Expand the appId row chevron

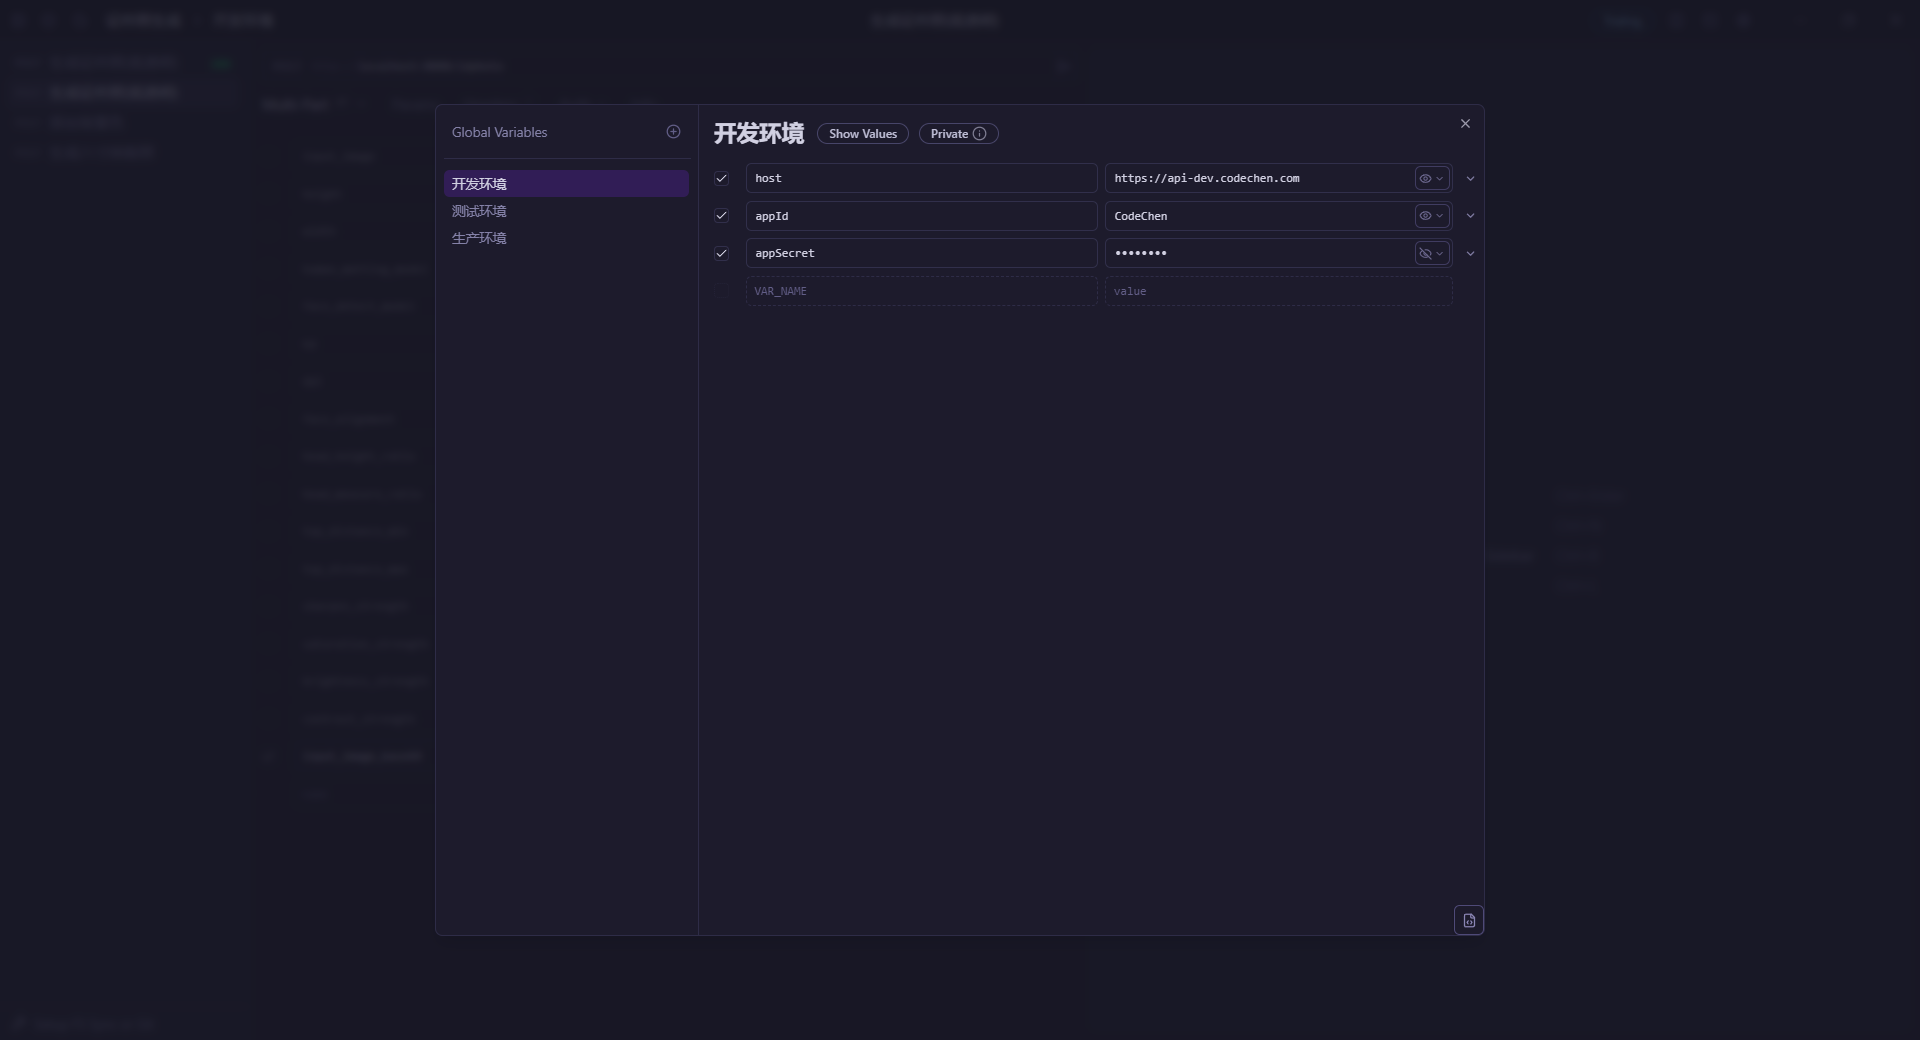point(1470,216)
